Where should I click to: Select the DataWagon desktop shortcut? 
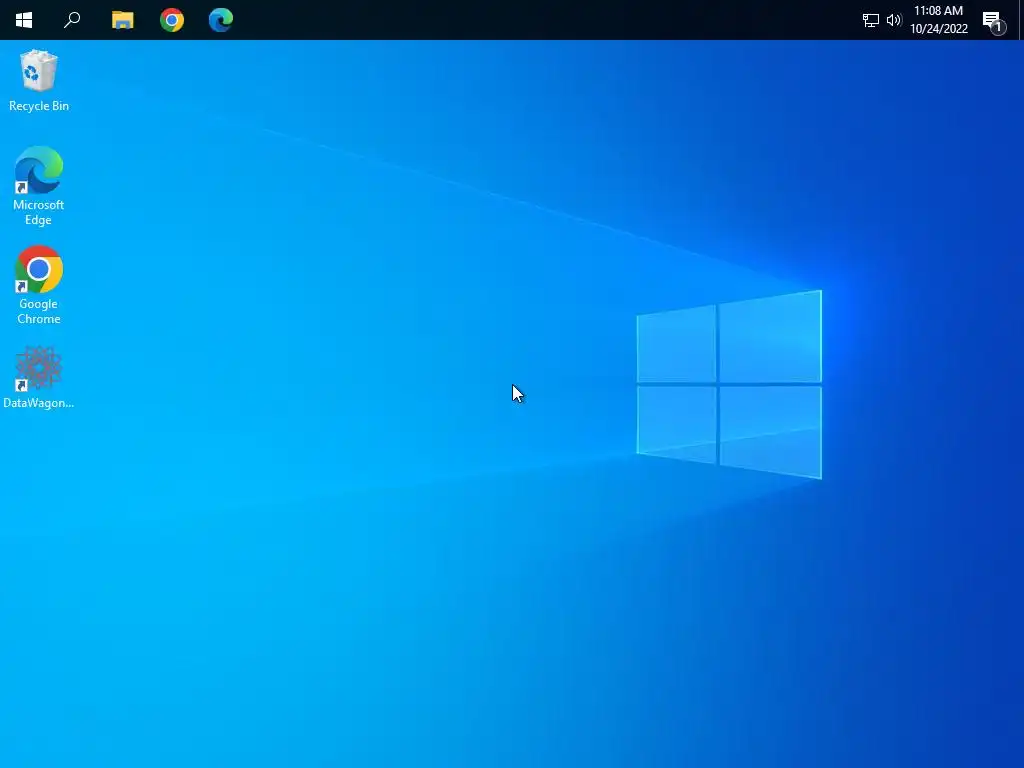click(x=39, y=377)
